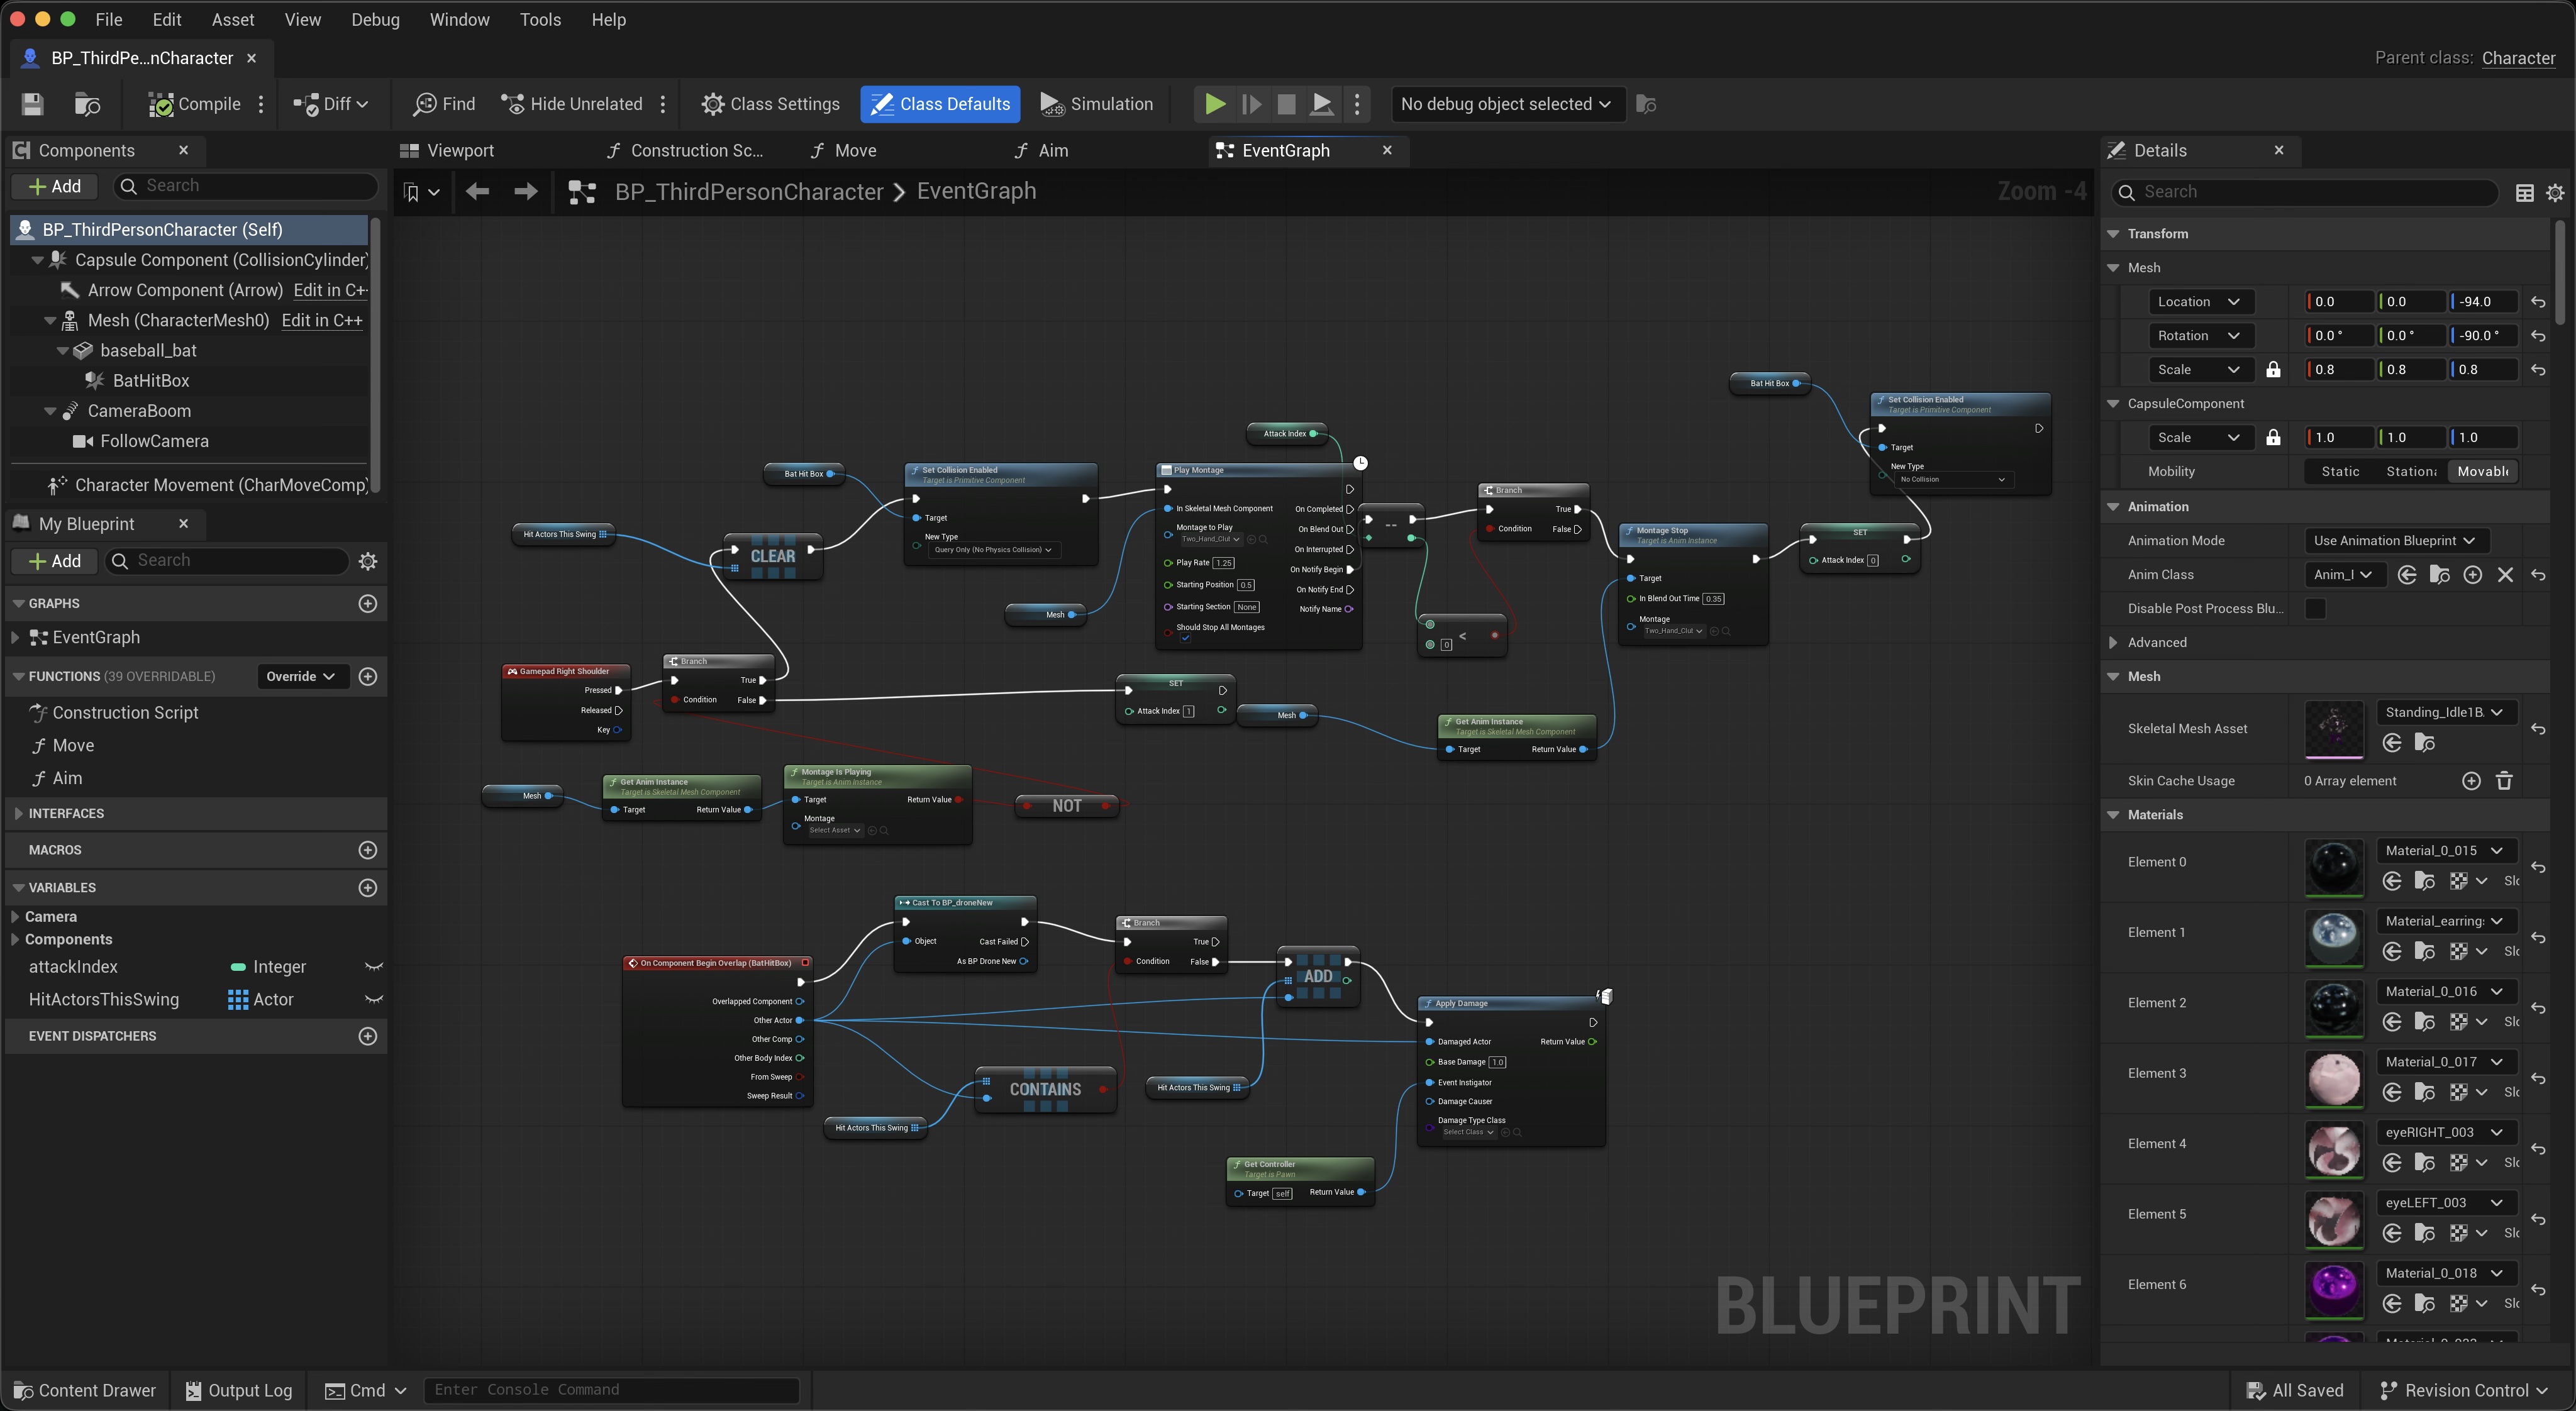Collapse the Transform section
2576x1411 pixels.
(x=2113, y=234)
